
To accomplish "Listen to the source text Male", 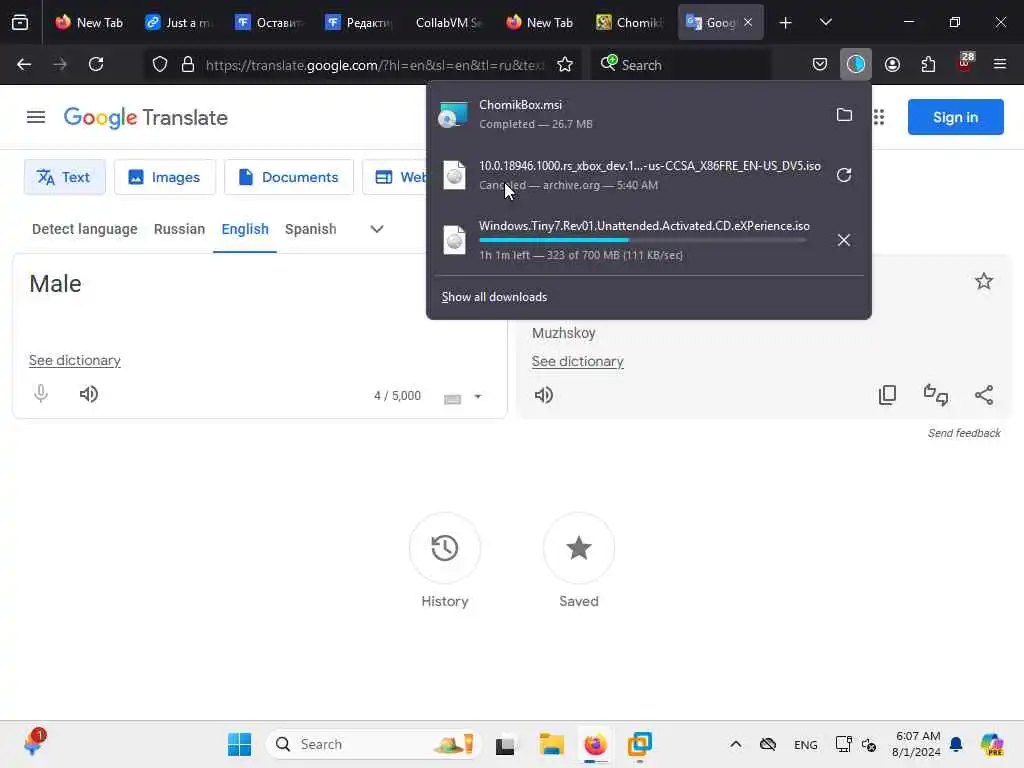I will pos(89,394).
